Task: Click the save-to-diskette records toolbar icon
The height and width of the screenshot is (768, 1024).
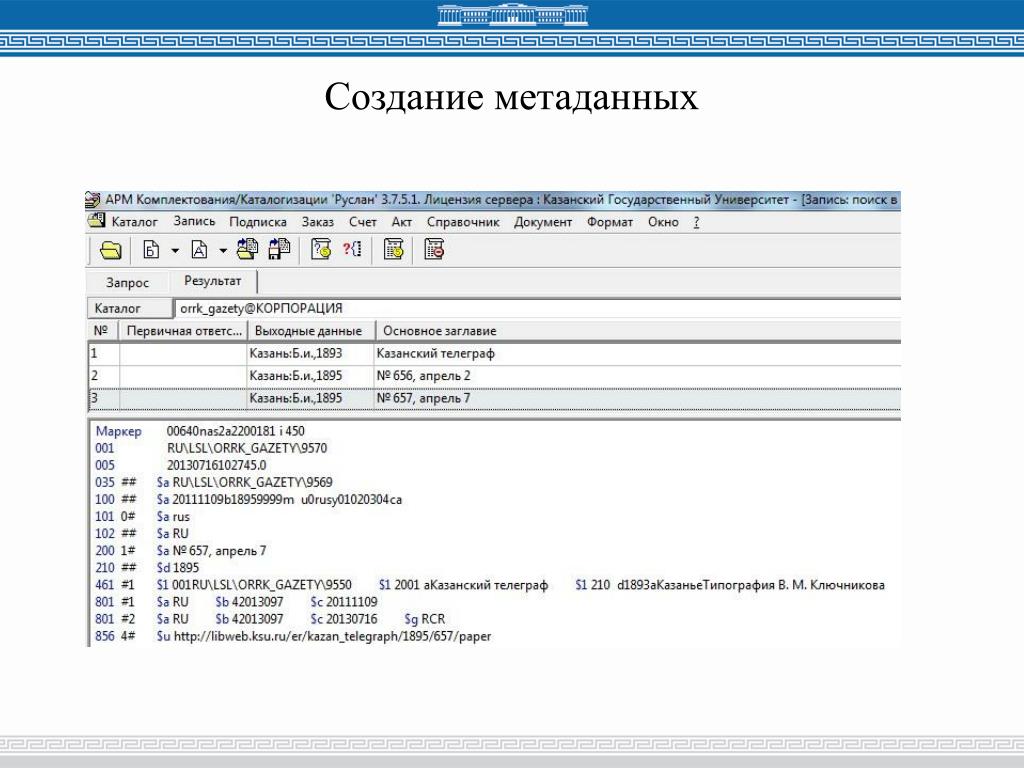Action: pos(279,249)
